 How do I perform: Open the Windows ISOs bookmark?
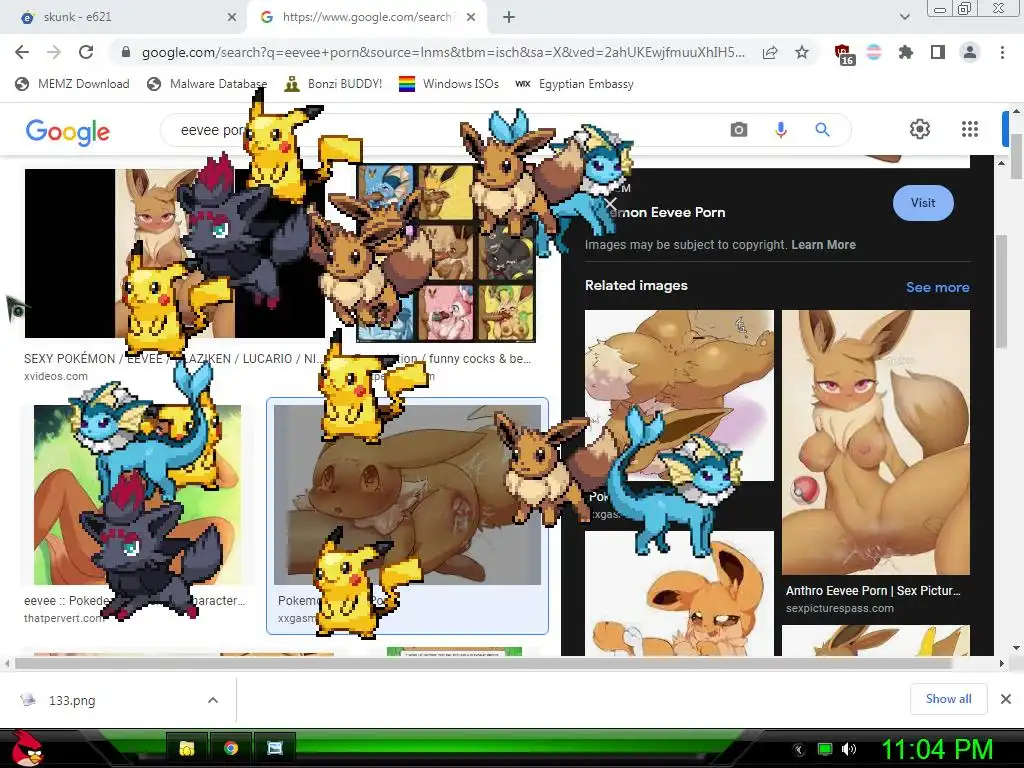tap(449, 84)
